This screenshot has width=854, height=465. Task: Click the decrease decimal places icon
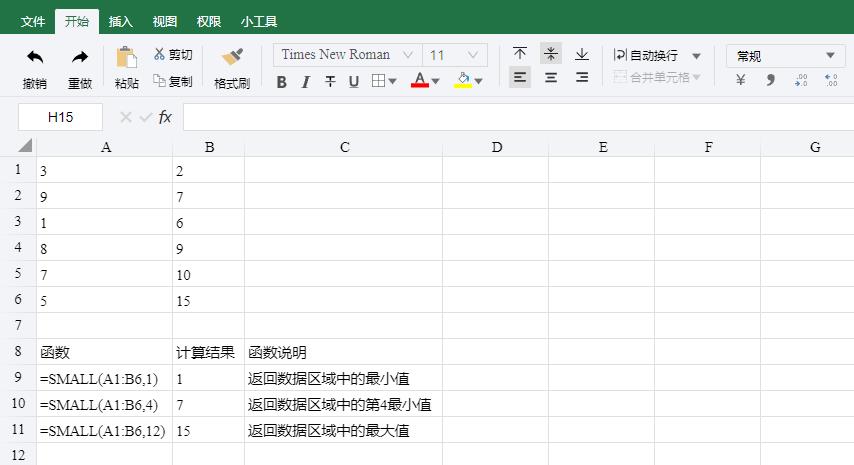pyautogui.click(x=801, y=80)
